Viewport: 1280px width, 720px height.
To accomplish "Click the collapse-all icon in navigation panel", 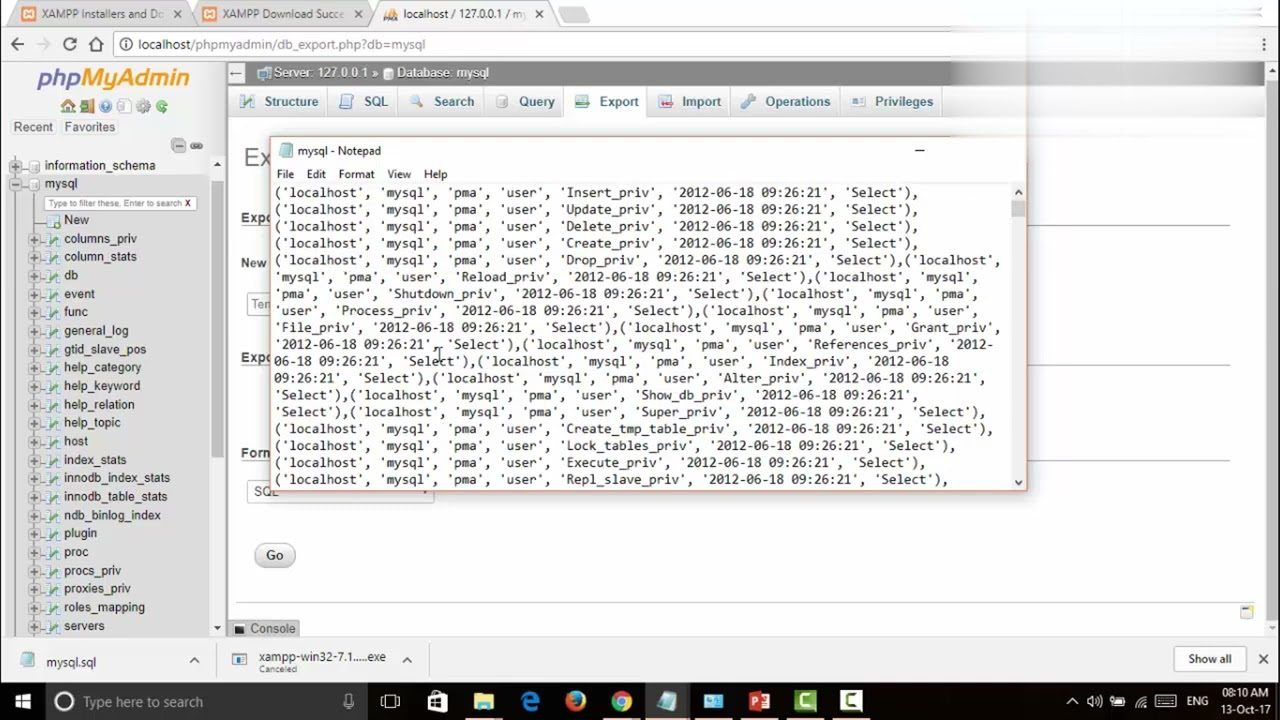I will pyautogui.click(x=179, y=146).
